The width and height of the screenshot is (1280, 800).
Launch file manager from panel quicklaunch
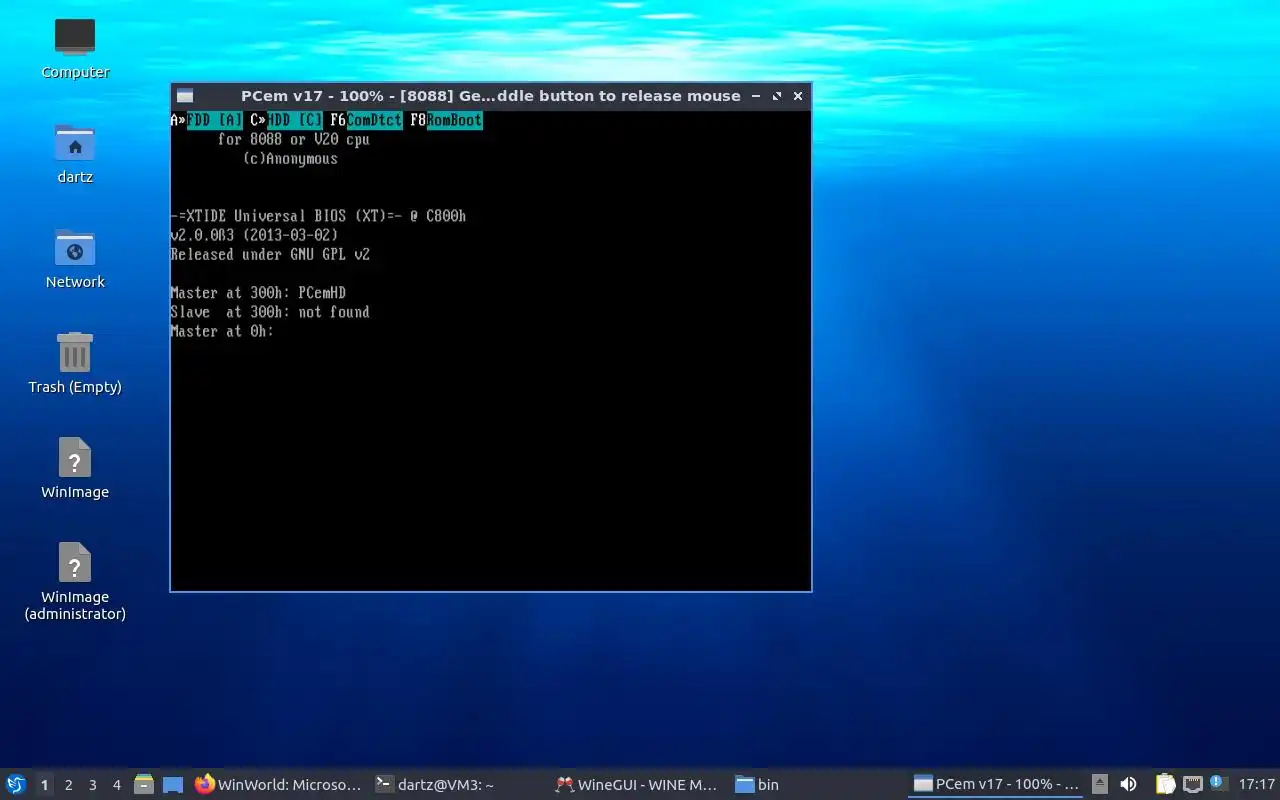pyautogui.click(x=144, y=785)
